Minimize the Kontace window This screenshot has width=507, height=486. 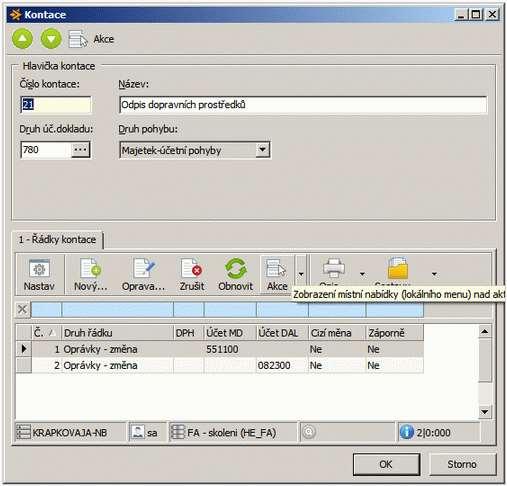point(461,14)
